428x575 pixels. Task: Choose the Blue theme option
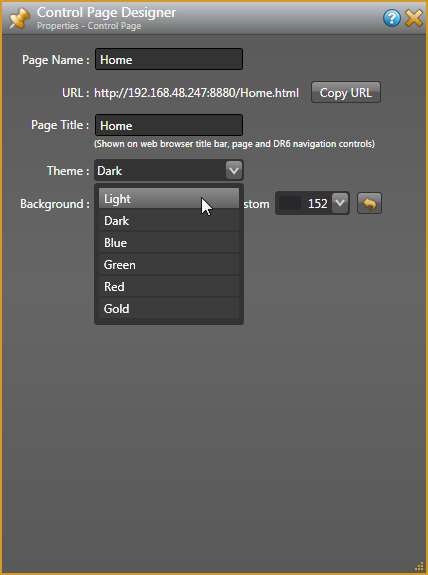[169, 242]
